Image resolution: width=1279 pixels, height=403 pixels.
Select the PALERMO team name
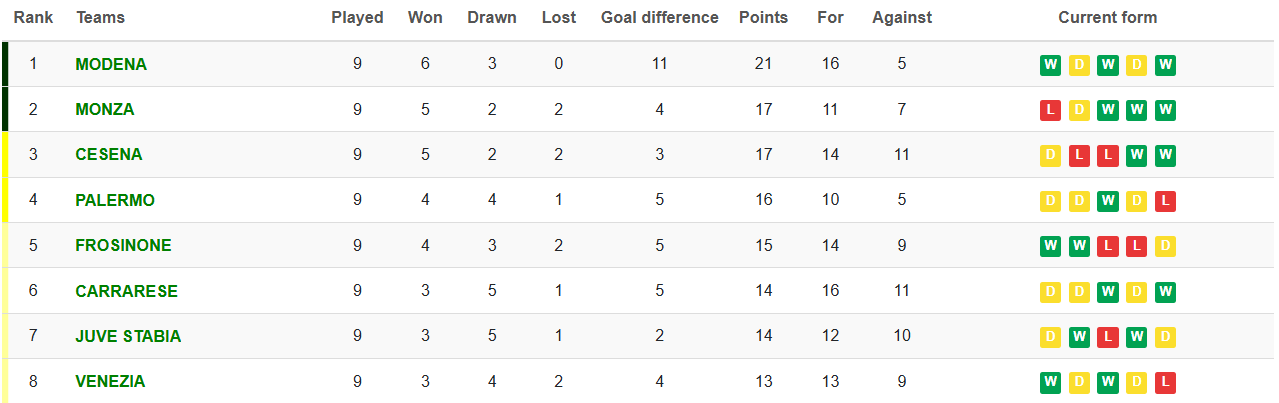click(x=115, y=200)
